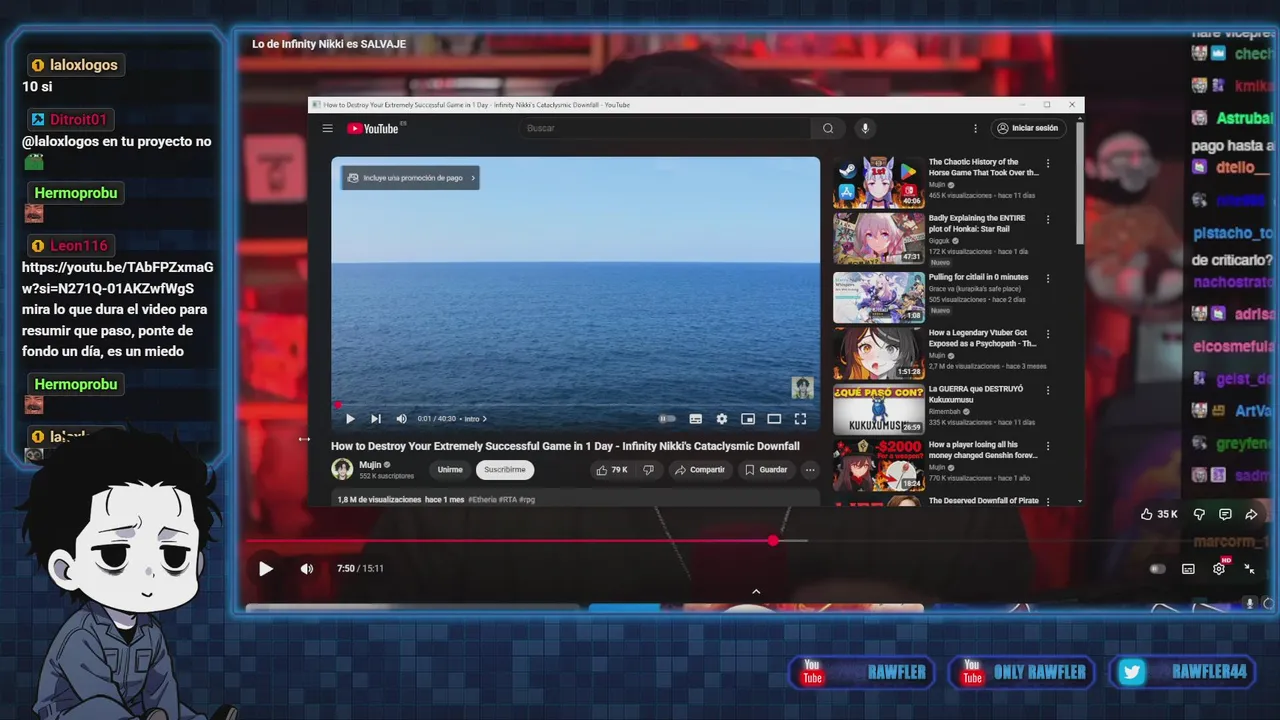Skip to next video in inner player
This screenshot has width=1280, height=720.
(x=376, y=419)
